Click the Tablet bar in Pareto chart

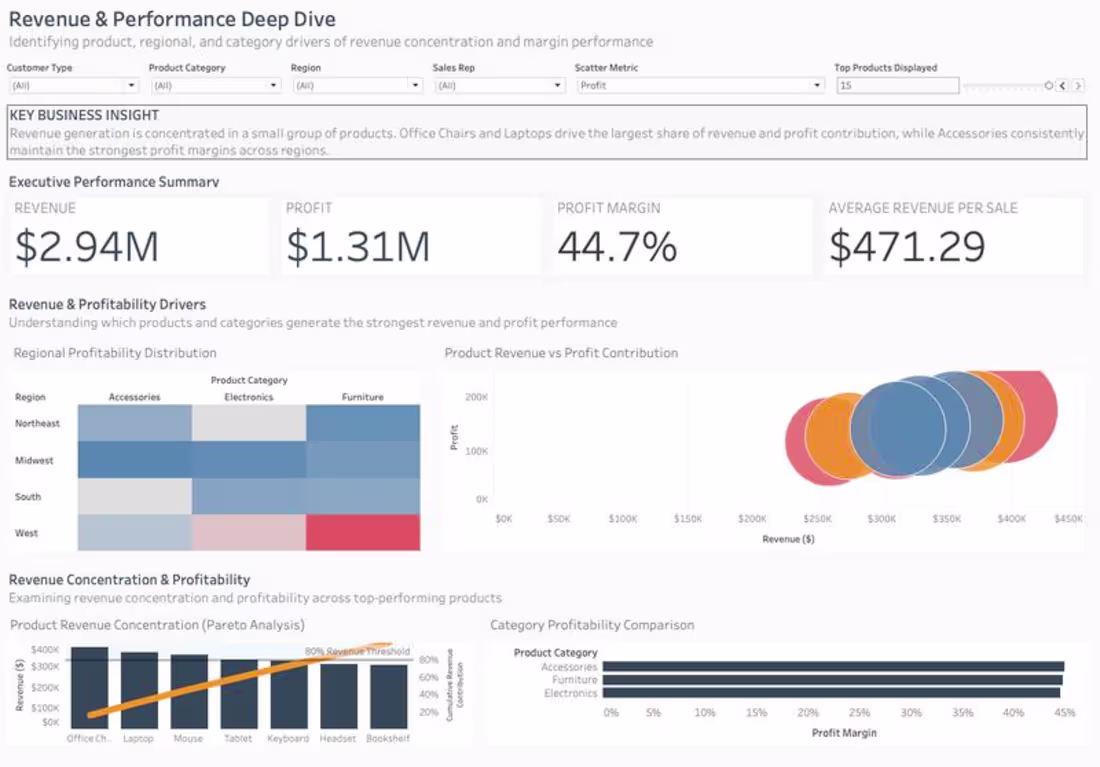pyautogui.click(x=239, y=694)
